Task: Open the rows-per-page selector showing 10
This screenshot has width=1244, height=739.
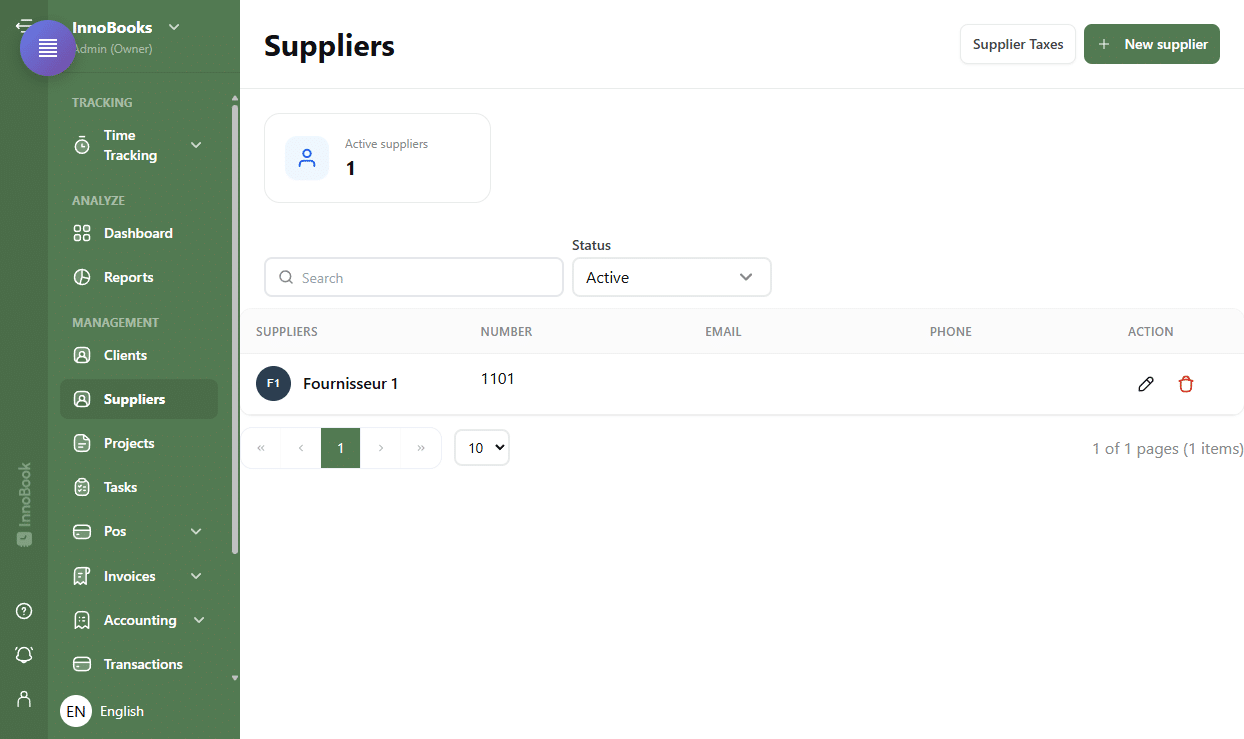Action: coord(482,448)
